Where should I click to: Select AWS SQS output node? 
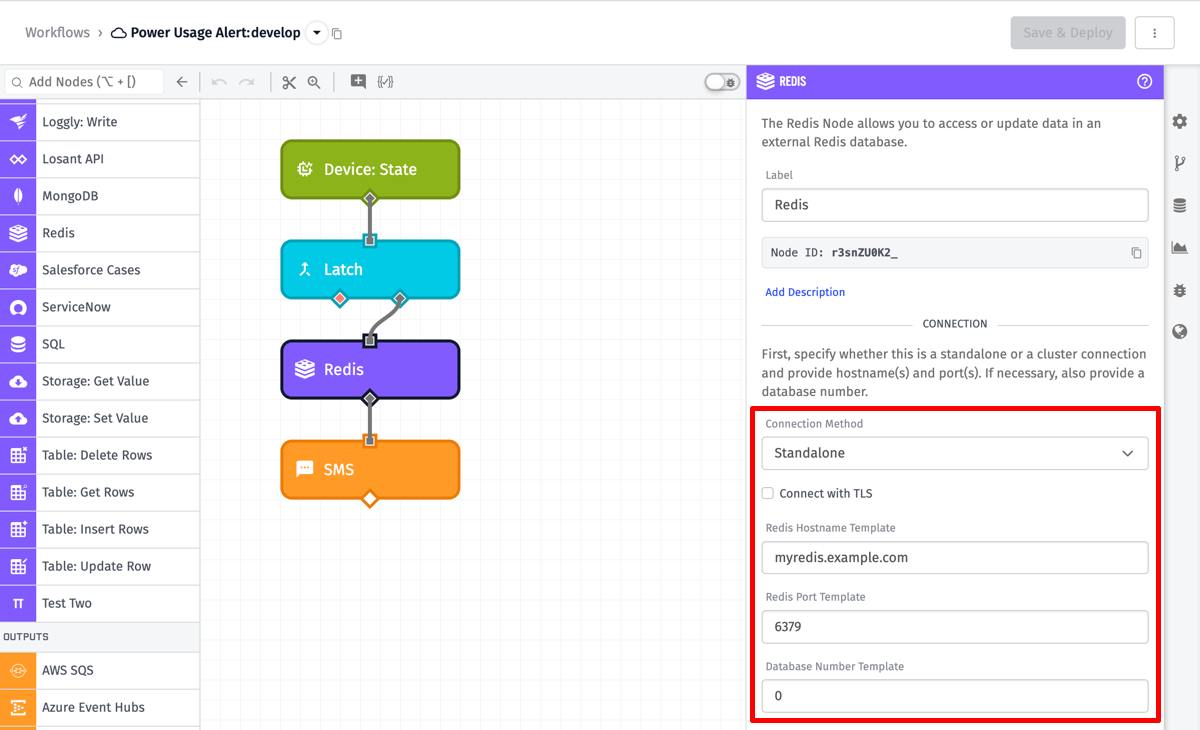[100, 670]
